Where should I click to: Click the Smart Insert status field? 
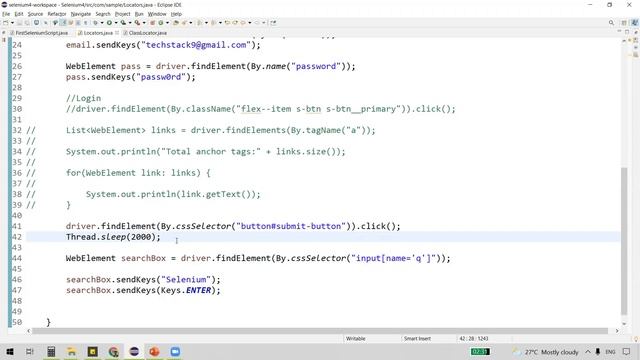click(x=417, y=338)
